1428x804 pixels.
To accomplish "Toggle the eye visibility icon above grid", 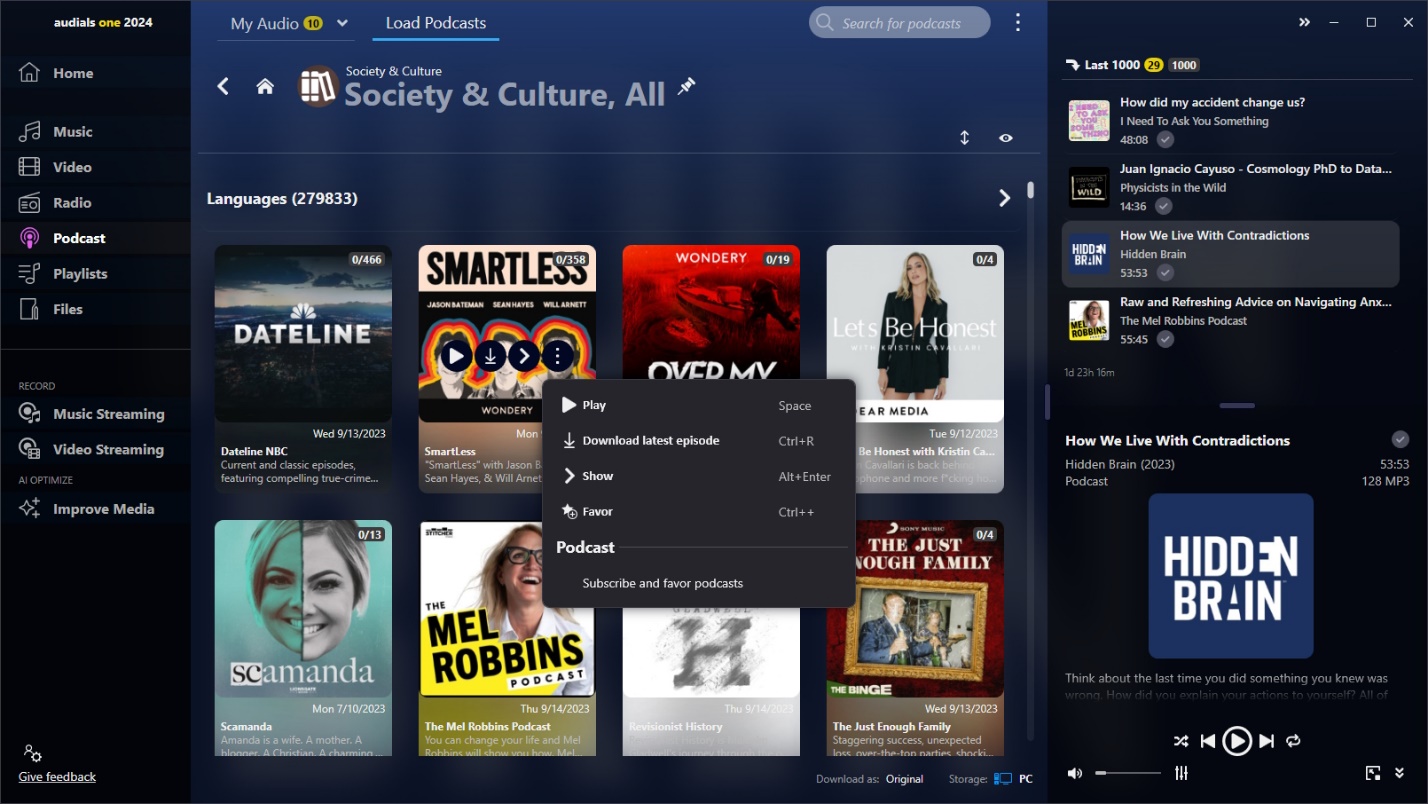I will tap(1006, 138).
